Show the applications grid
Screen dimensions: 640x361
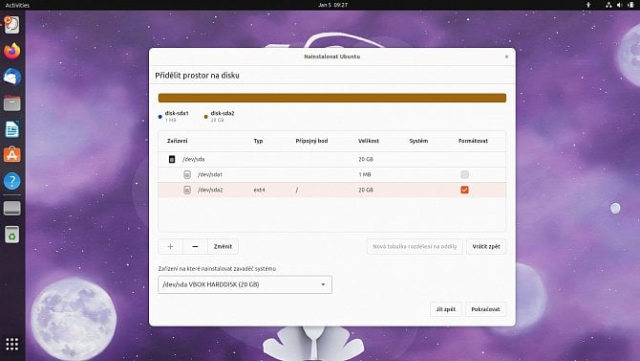point(12,344)
